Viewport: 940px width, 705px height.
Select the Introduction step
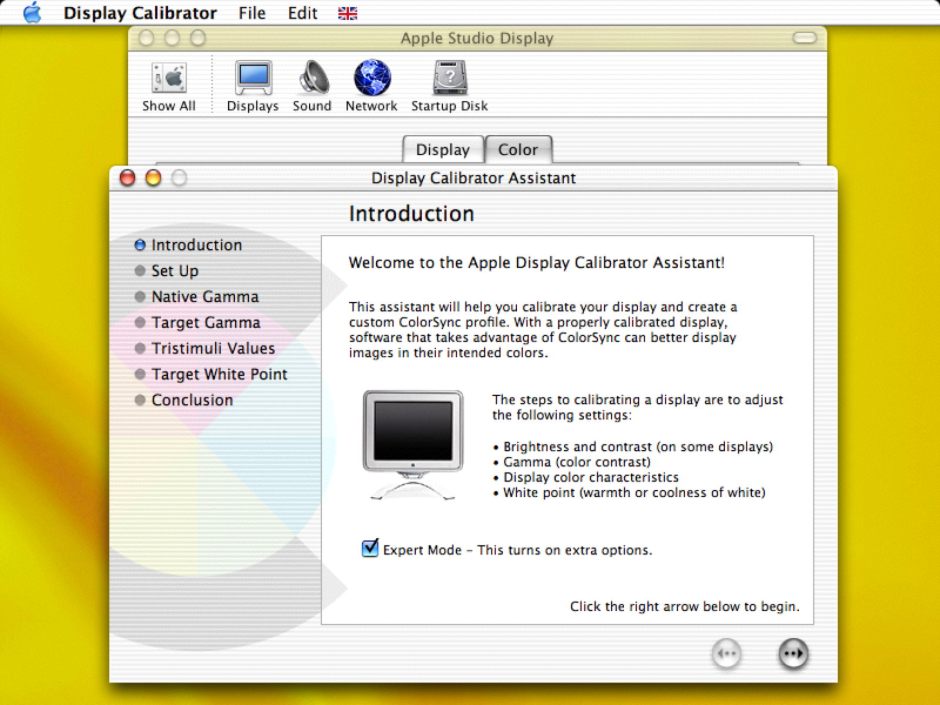(x=188, y=245)
